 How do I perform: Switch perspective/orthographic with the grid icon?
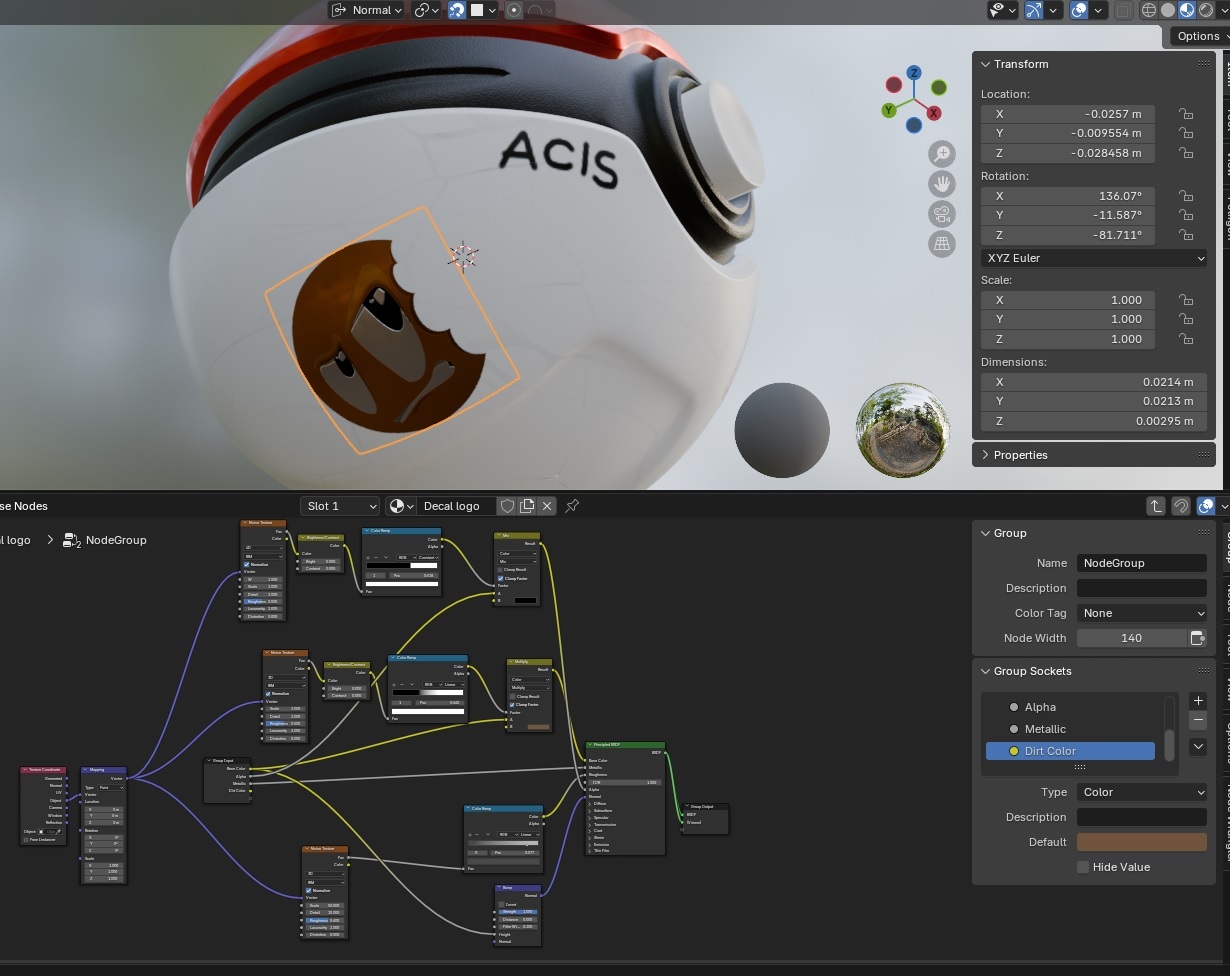tap(941, 243)
